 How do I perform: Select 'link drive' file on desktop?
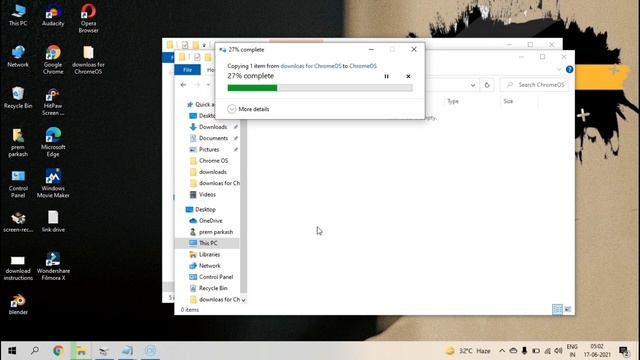pos(53,222)
